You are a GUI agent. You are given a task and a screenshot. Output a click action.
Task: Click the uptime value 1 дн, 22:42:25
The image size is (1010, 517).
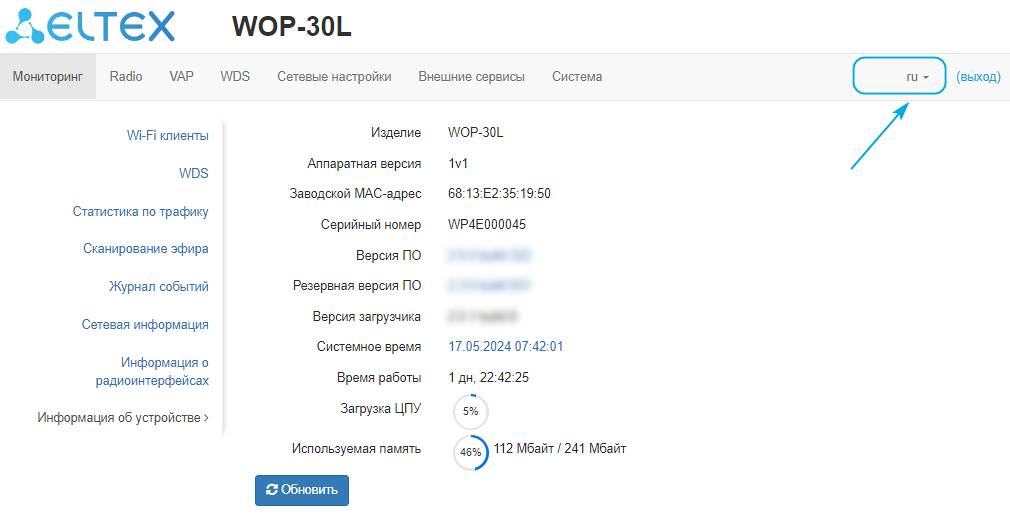[x=489, y=377]
